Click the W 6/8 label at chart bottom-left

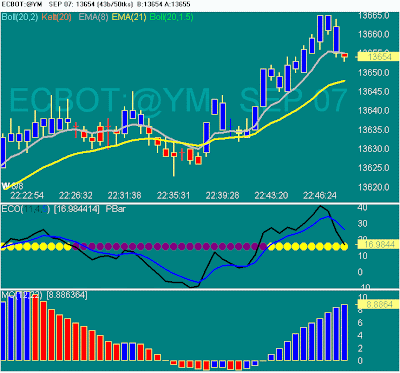coord(12,186)
